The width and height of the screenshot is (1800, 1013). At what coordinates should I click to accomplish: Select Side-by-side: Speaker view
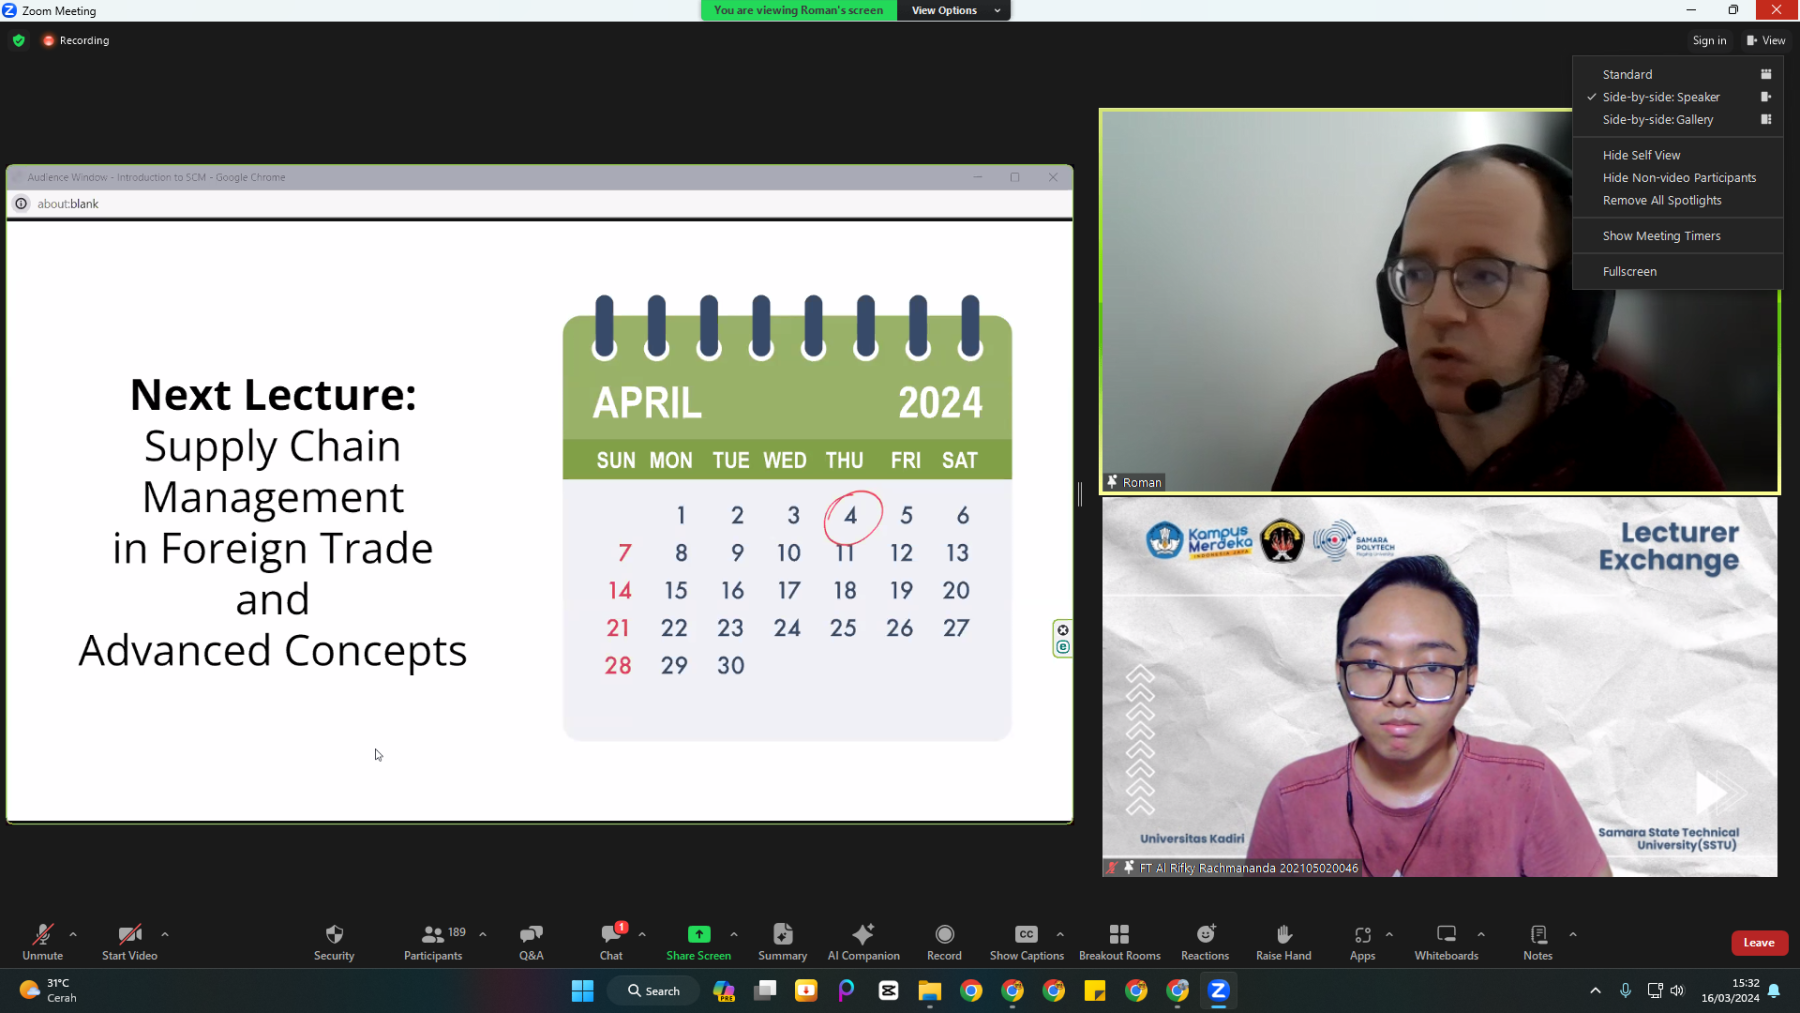coord(1678,97)
